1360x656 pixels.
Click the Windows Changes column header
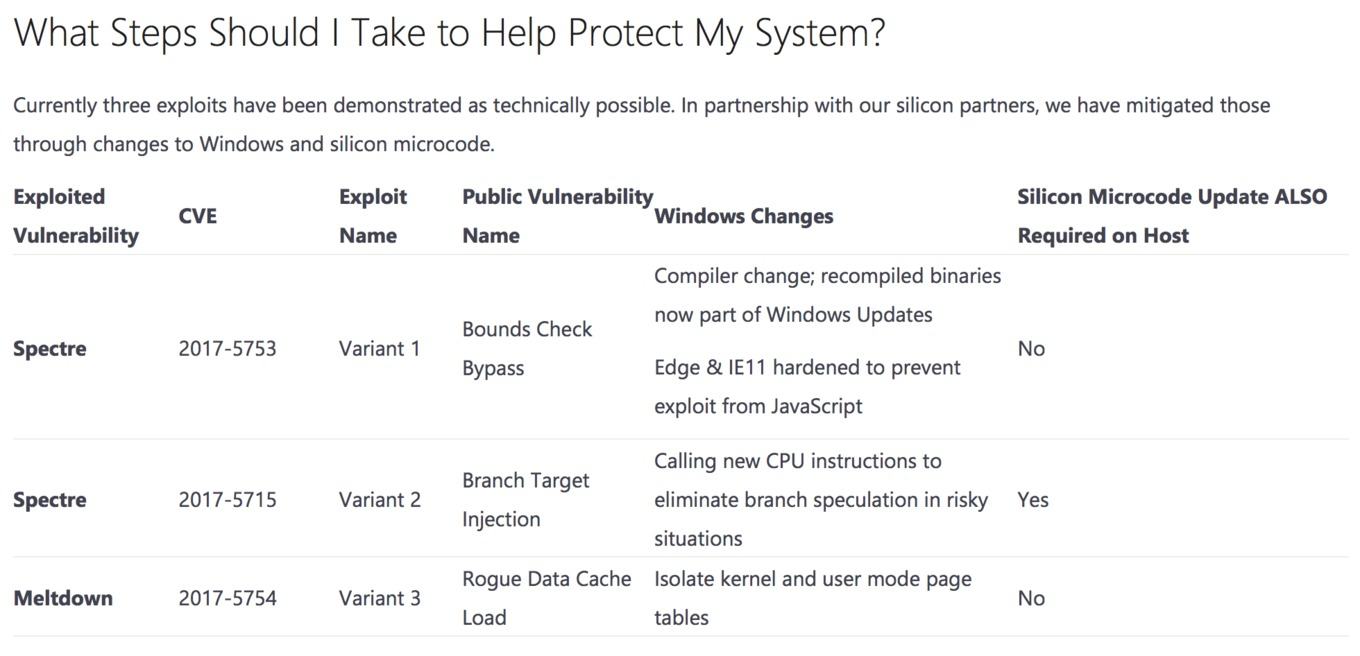tap(744, 216)
